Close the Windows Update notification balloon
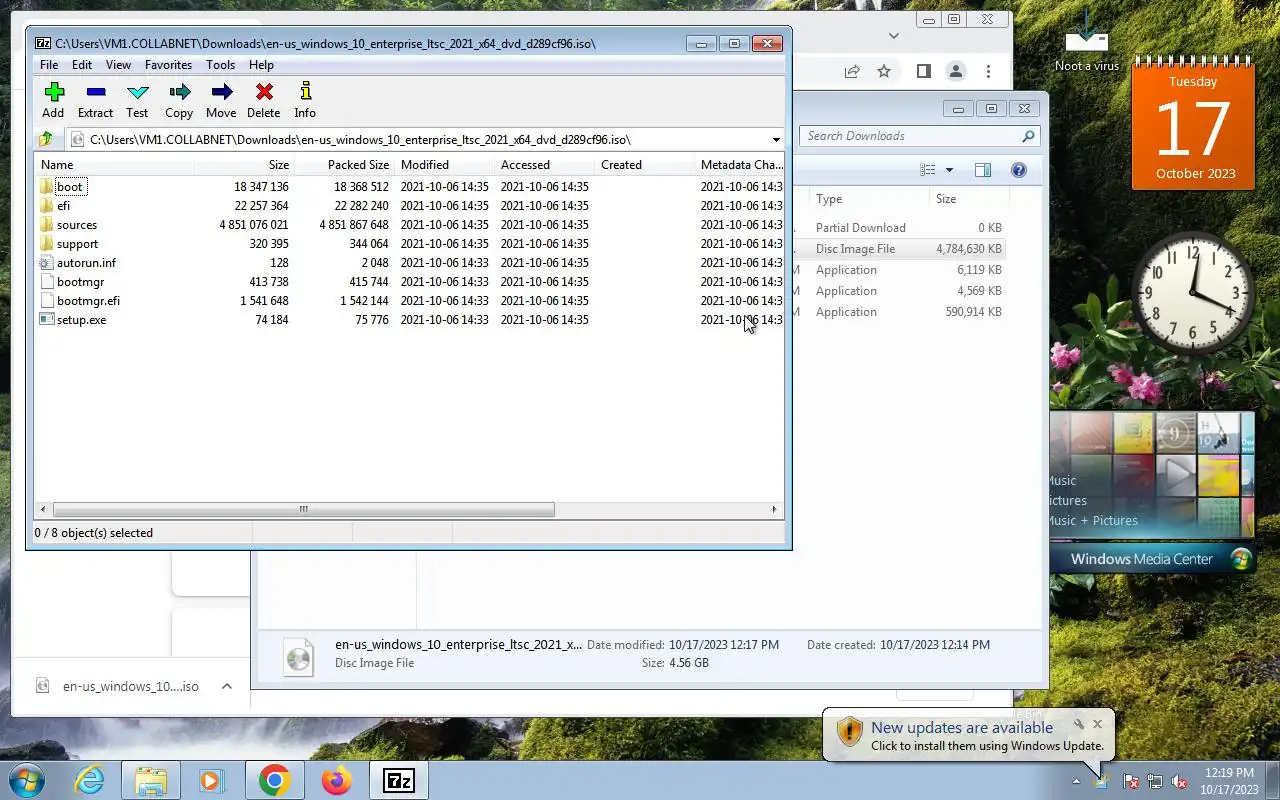 [x=1097, y=724]
